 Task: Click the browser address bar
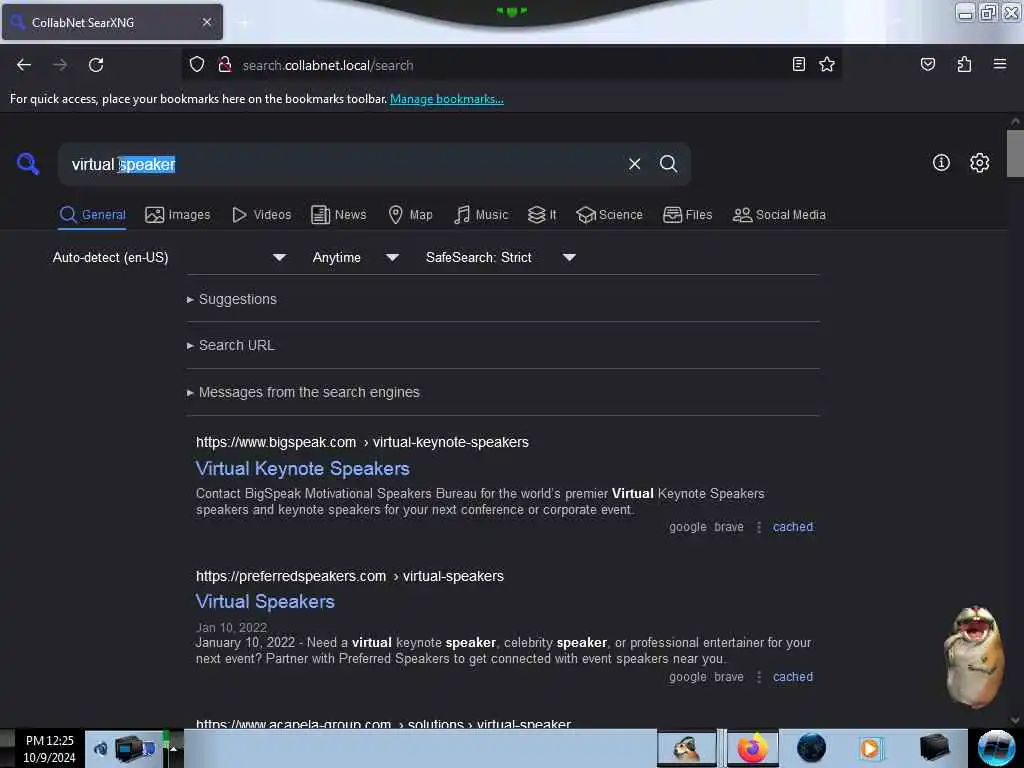click(509, 65)
